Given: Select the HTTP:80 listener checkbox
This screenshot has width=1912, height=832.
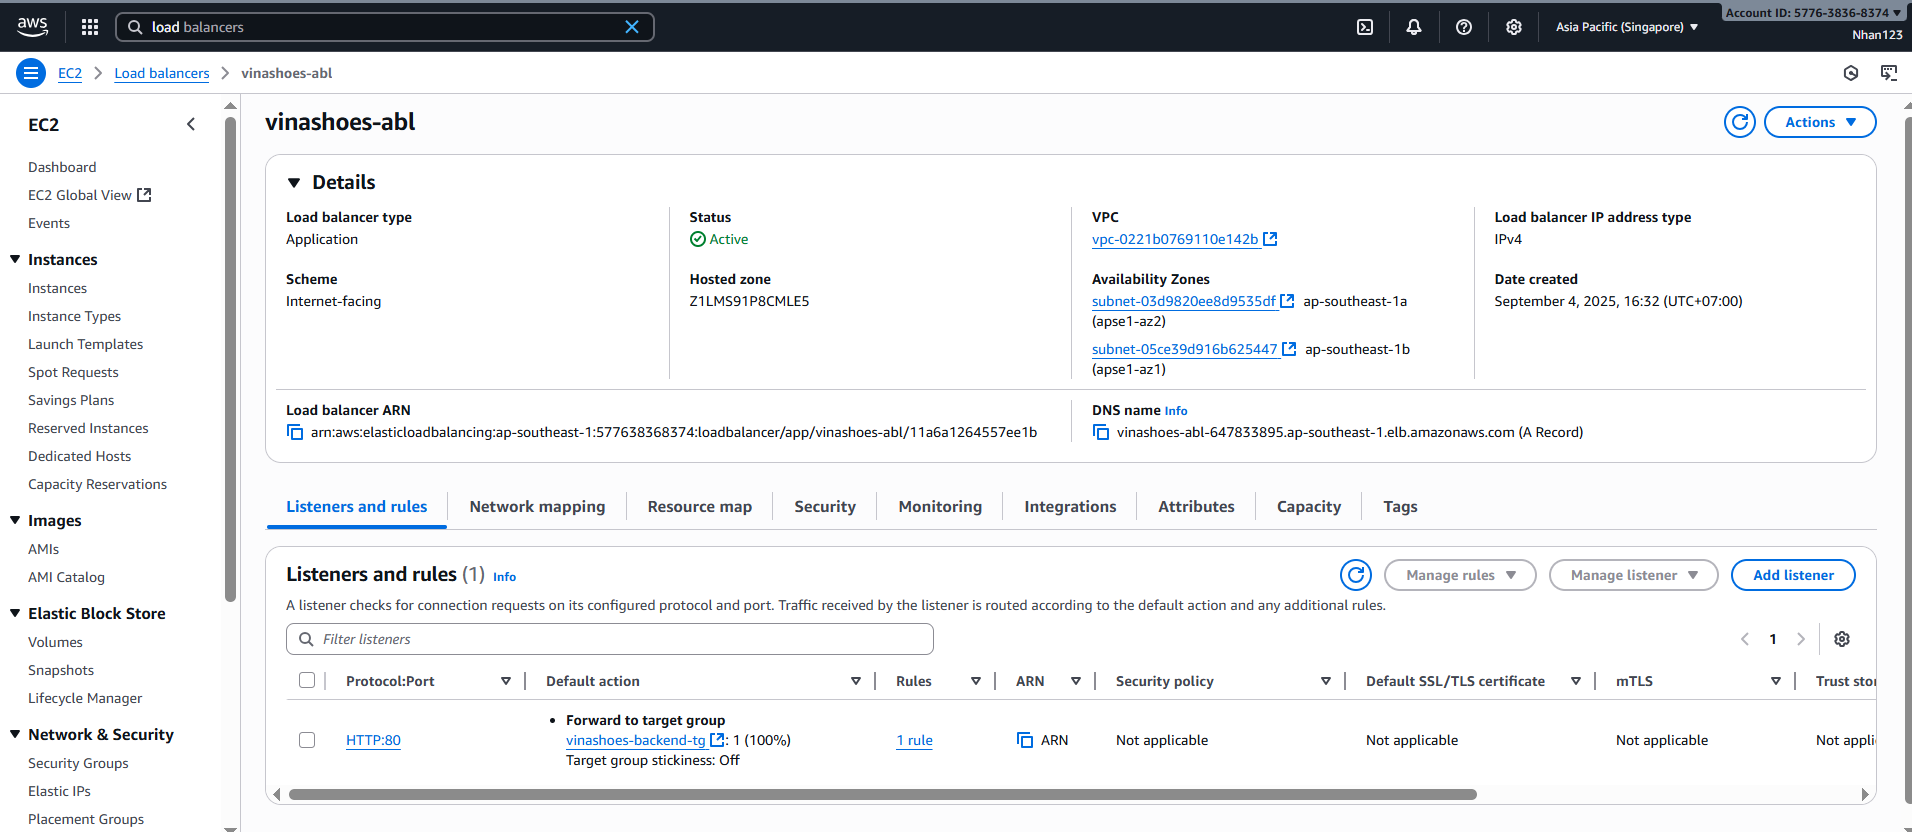Looking at the screenshot, I should tap(307, 740).
